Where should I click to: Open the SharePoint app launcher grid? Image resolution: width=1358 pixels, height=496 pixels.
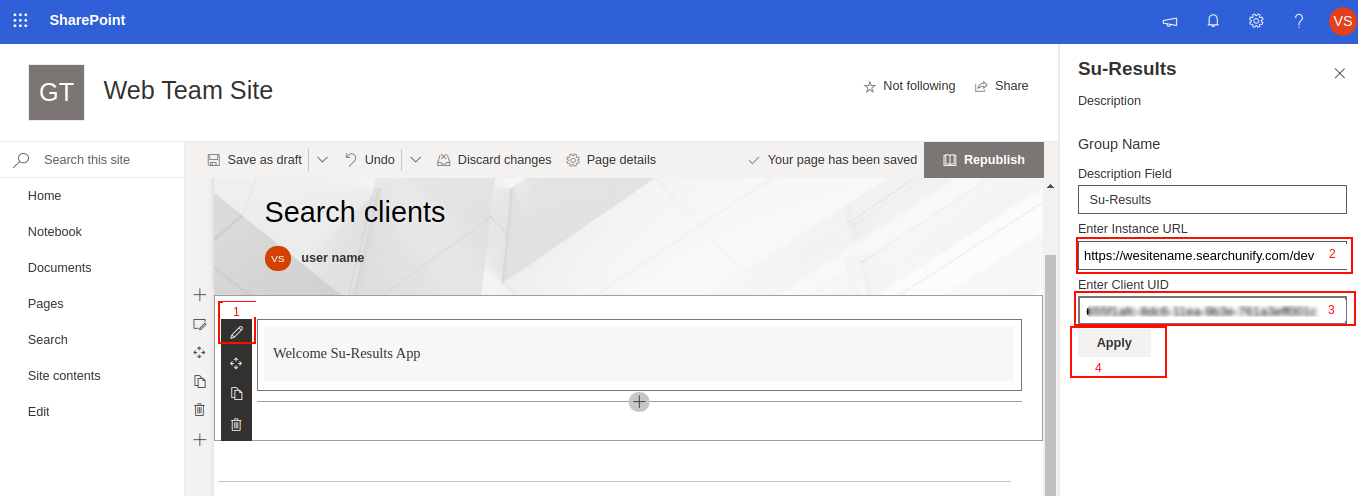[x=20, y=21]
